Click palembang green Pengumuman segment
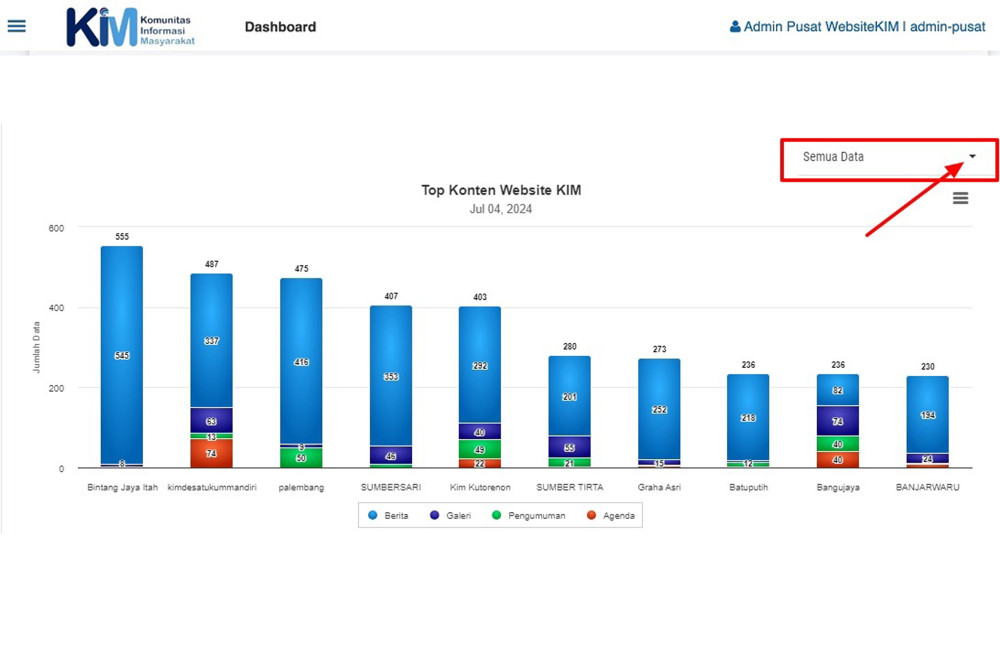The height and width of the screenshot is (666, 1000). pyautogui.click(x=301, y=459)
